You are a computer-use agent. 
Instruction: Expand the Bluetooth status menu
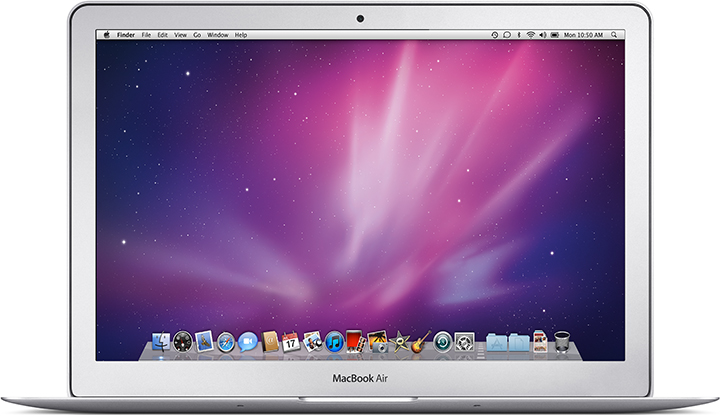click(518, 35)
